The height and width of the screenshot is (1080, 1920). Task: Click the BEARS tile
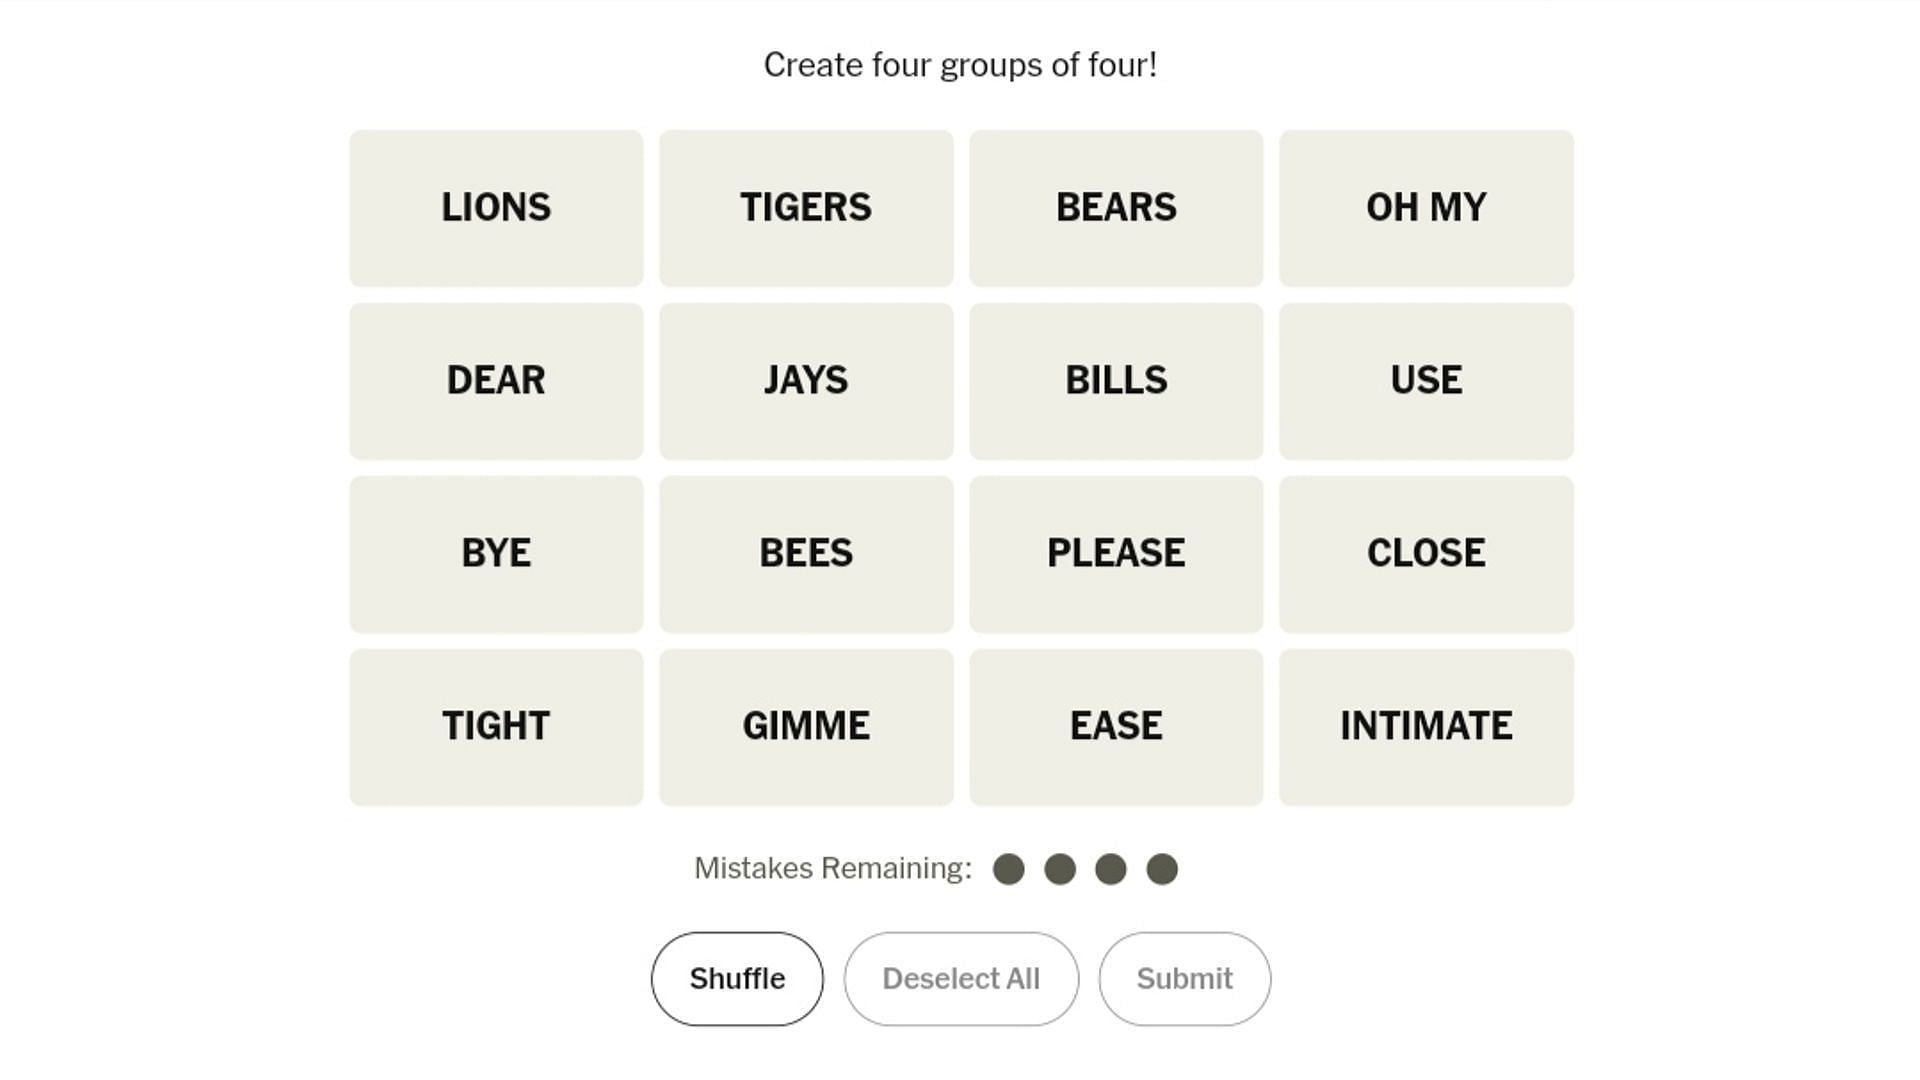coord(1116,207)
